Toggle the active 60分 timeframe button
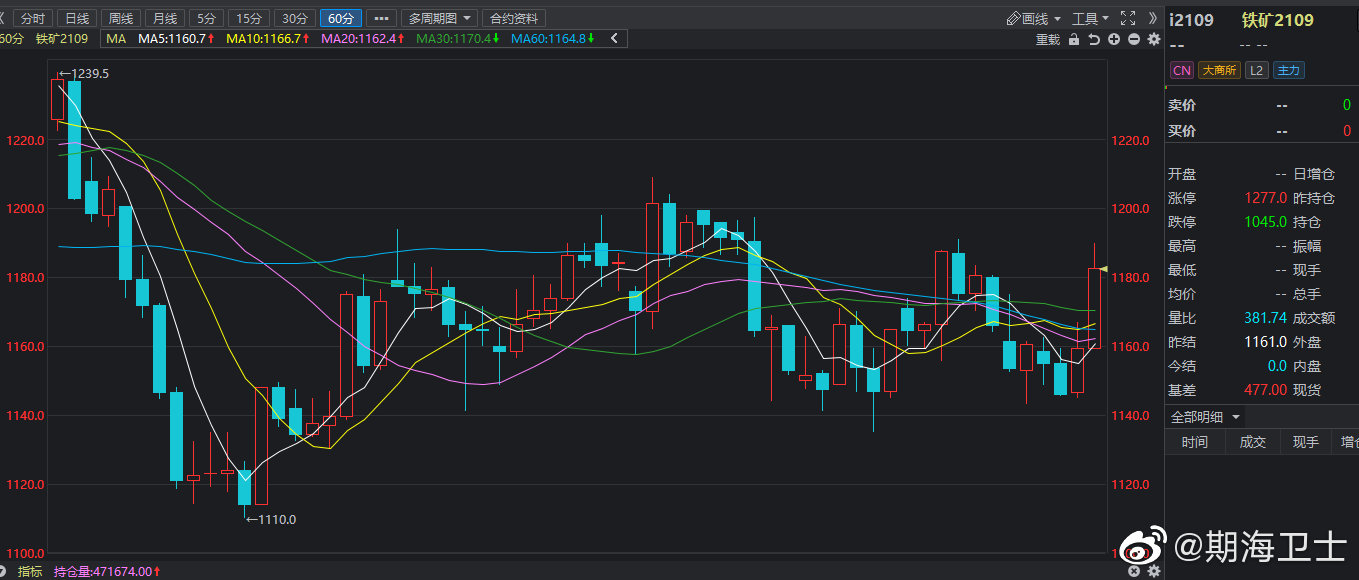Viewport: 1359px width, 580px height. [340, 19]
